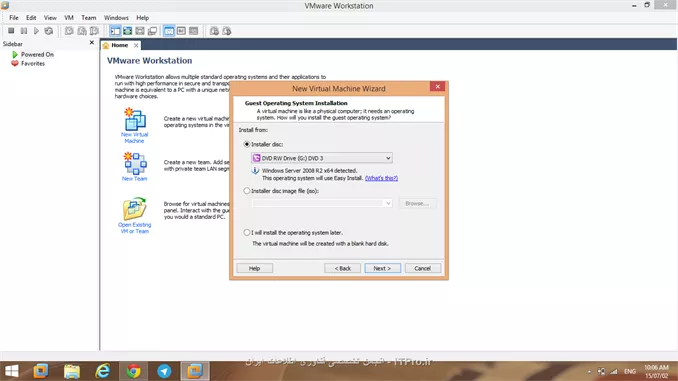Open the Edit menu
The width and height of the screenshot is (678, 381).
click(x=31, y=18)
